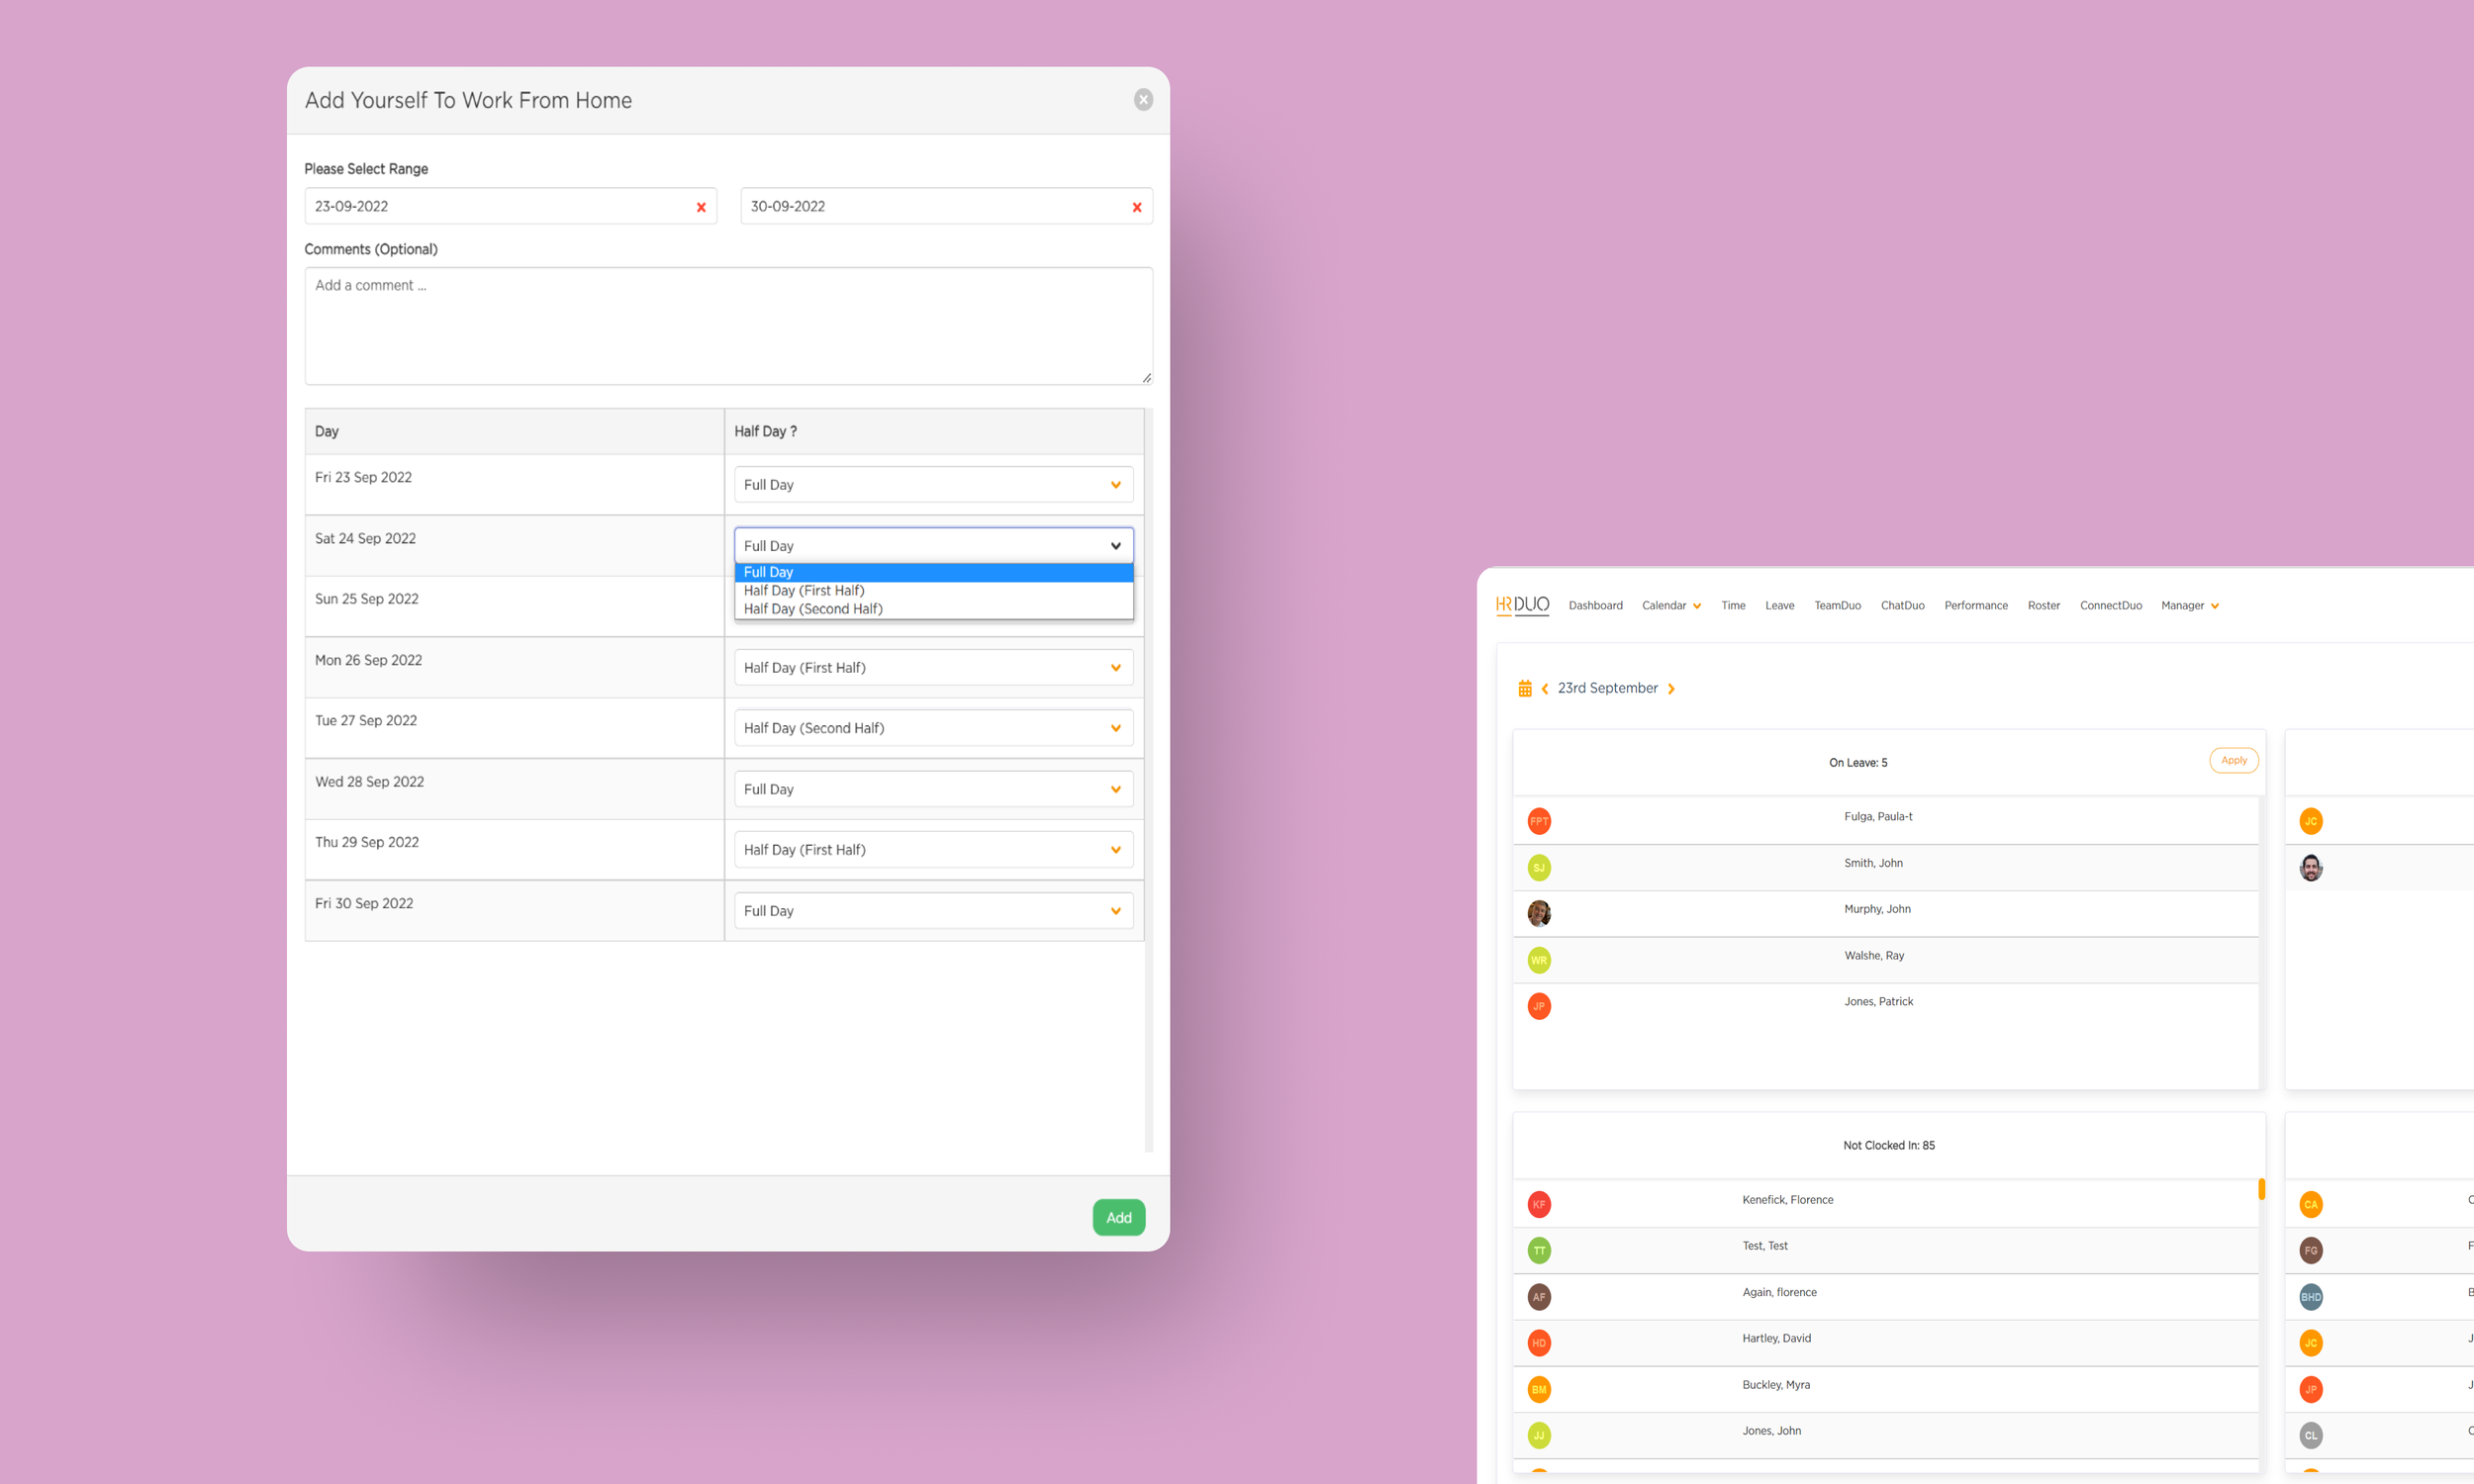This screenshot has width=2474, height=1484.
Task: Select the Half Day (First Half) option
Action: point(804,590)
